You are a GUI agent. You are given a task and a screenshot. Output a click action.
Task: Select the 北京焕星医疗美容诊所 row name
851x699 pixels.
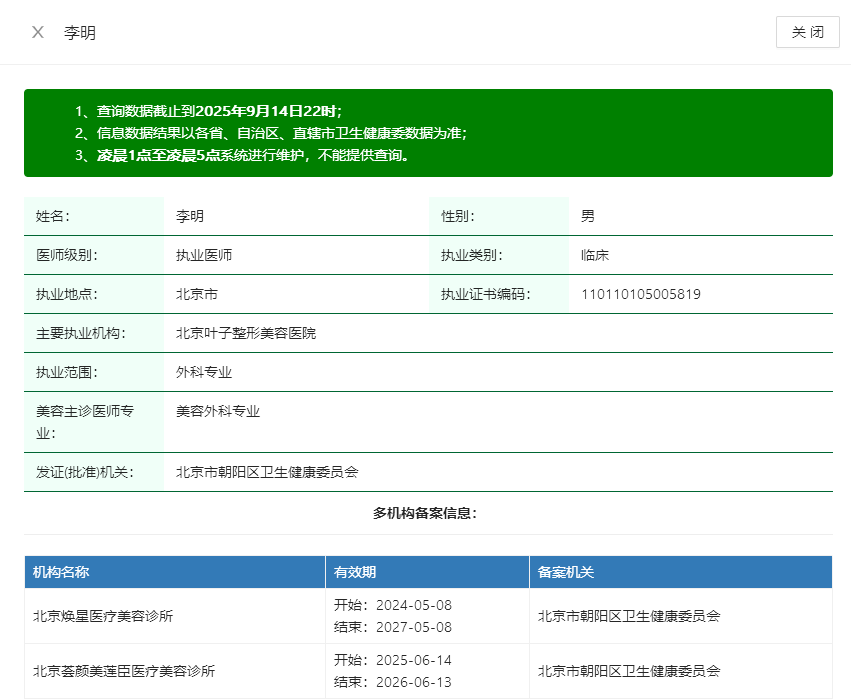(103, 616)
